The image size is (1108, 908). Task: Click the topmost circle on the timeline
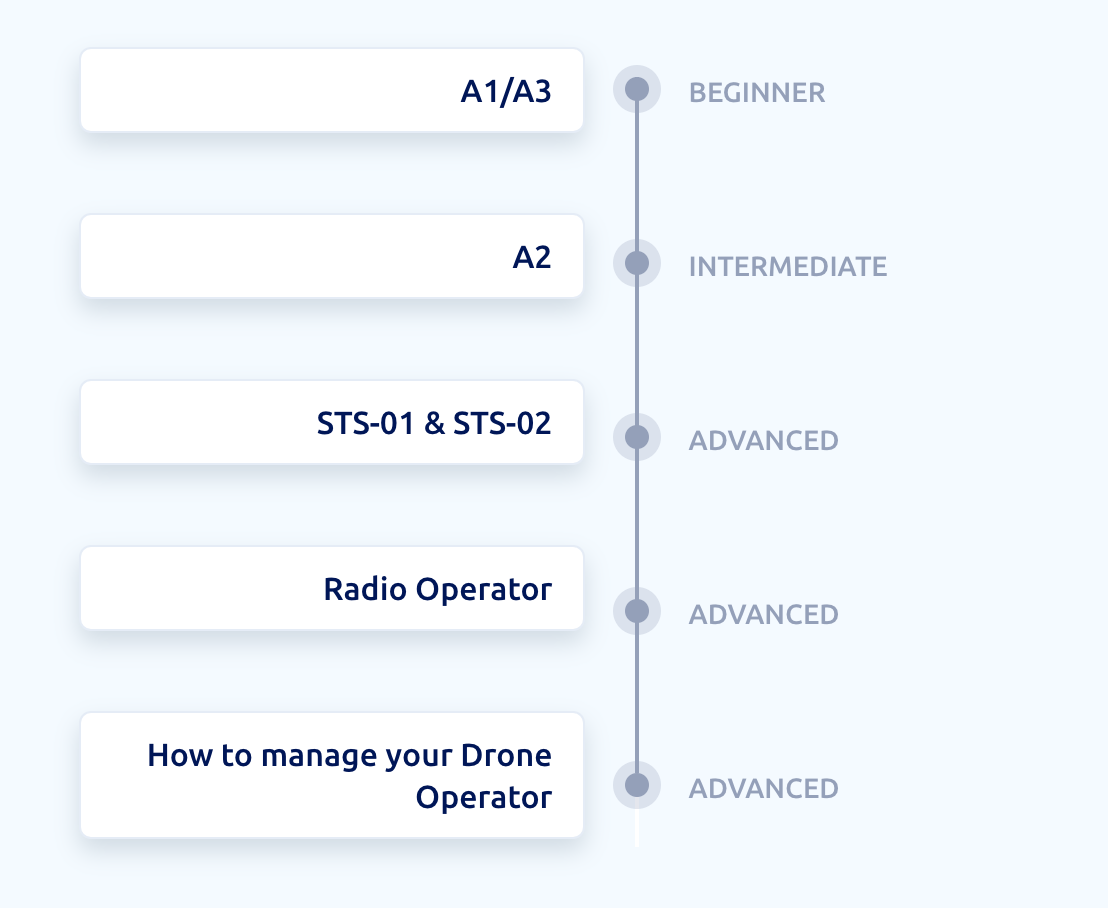click(x=636, y=89)
